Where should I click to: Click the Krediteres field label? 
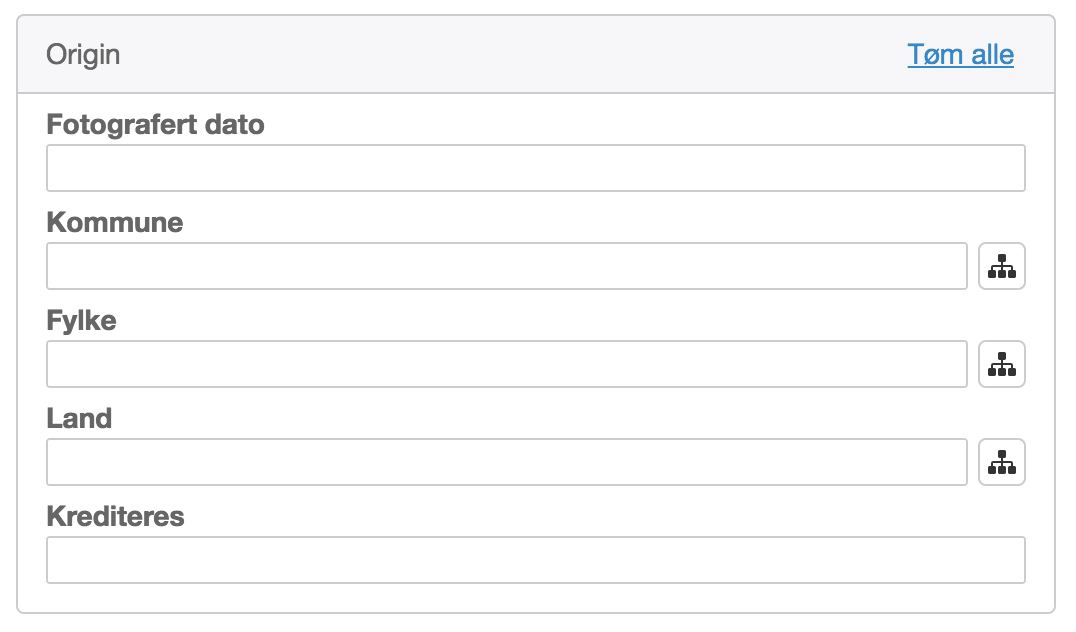click(x=115, y=516)
